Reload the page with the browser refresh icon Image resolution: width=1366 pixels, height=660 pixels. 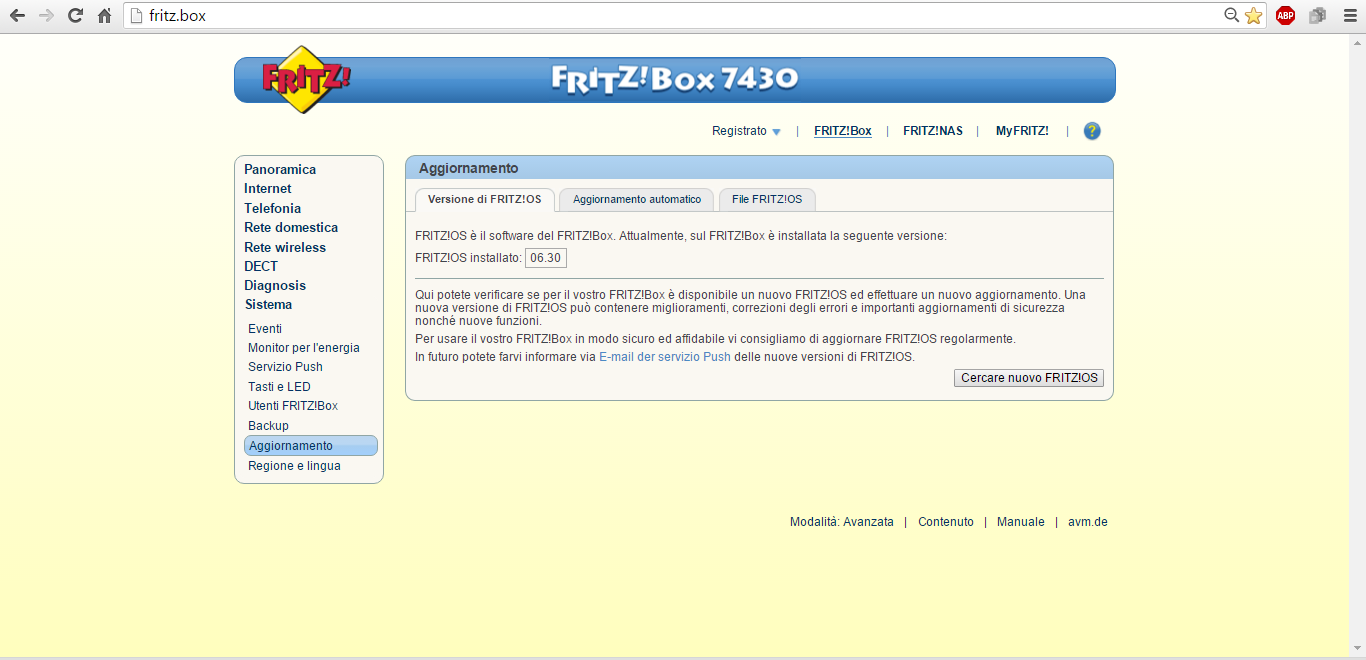click(x=75, y=16)
